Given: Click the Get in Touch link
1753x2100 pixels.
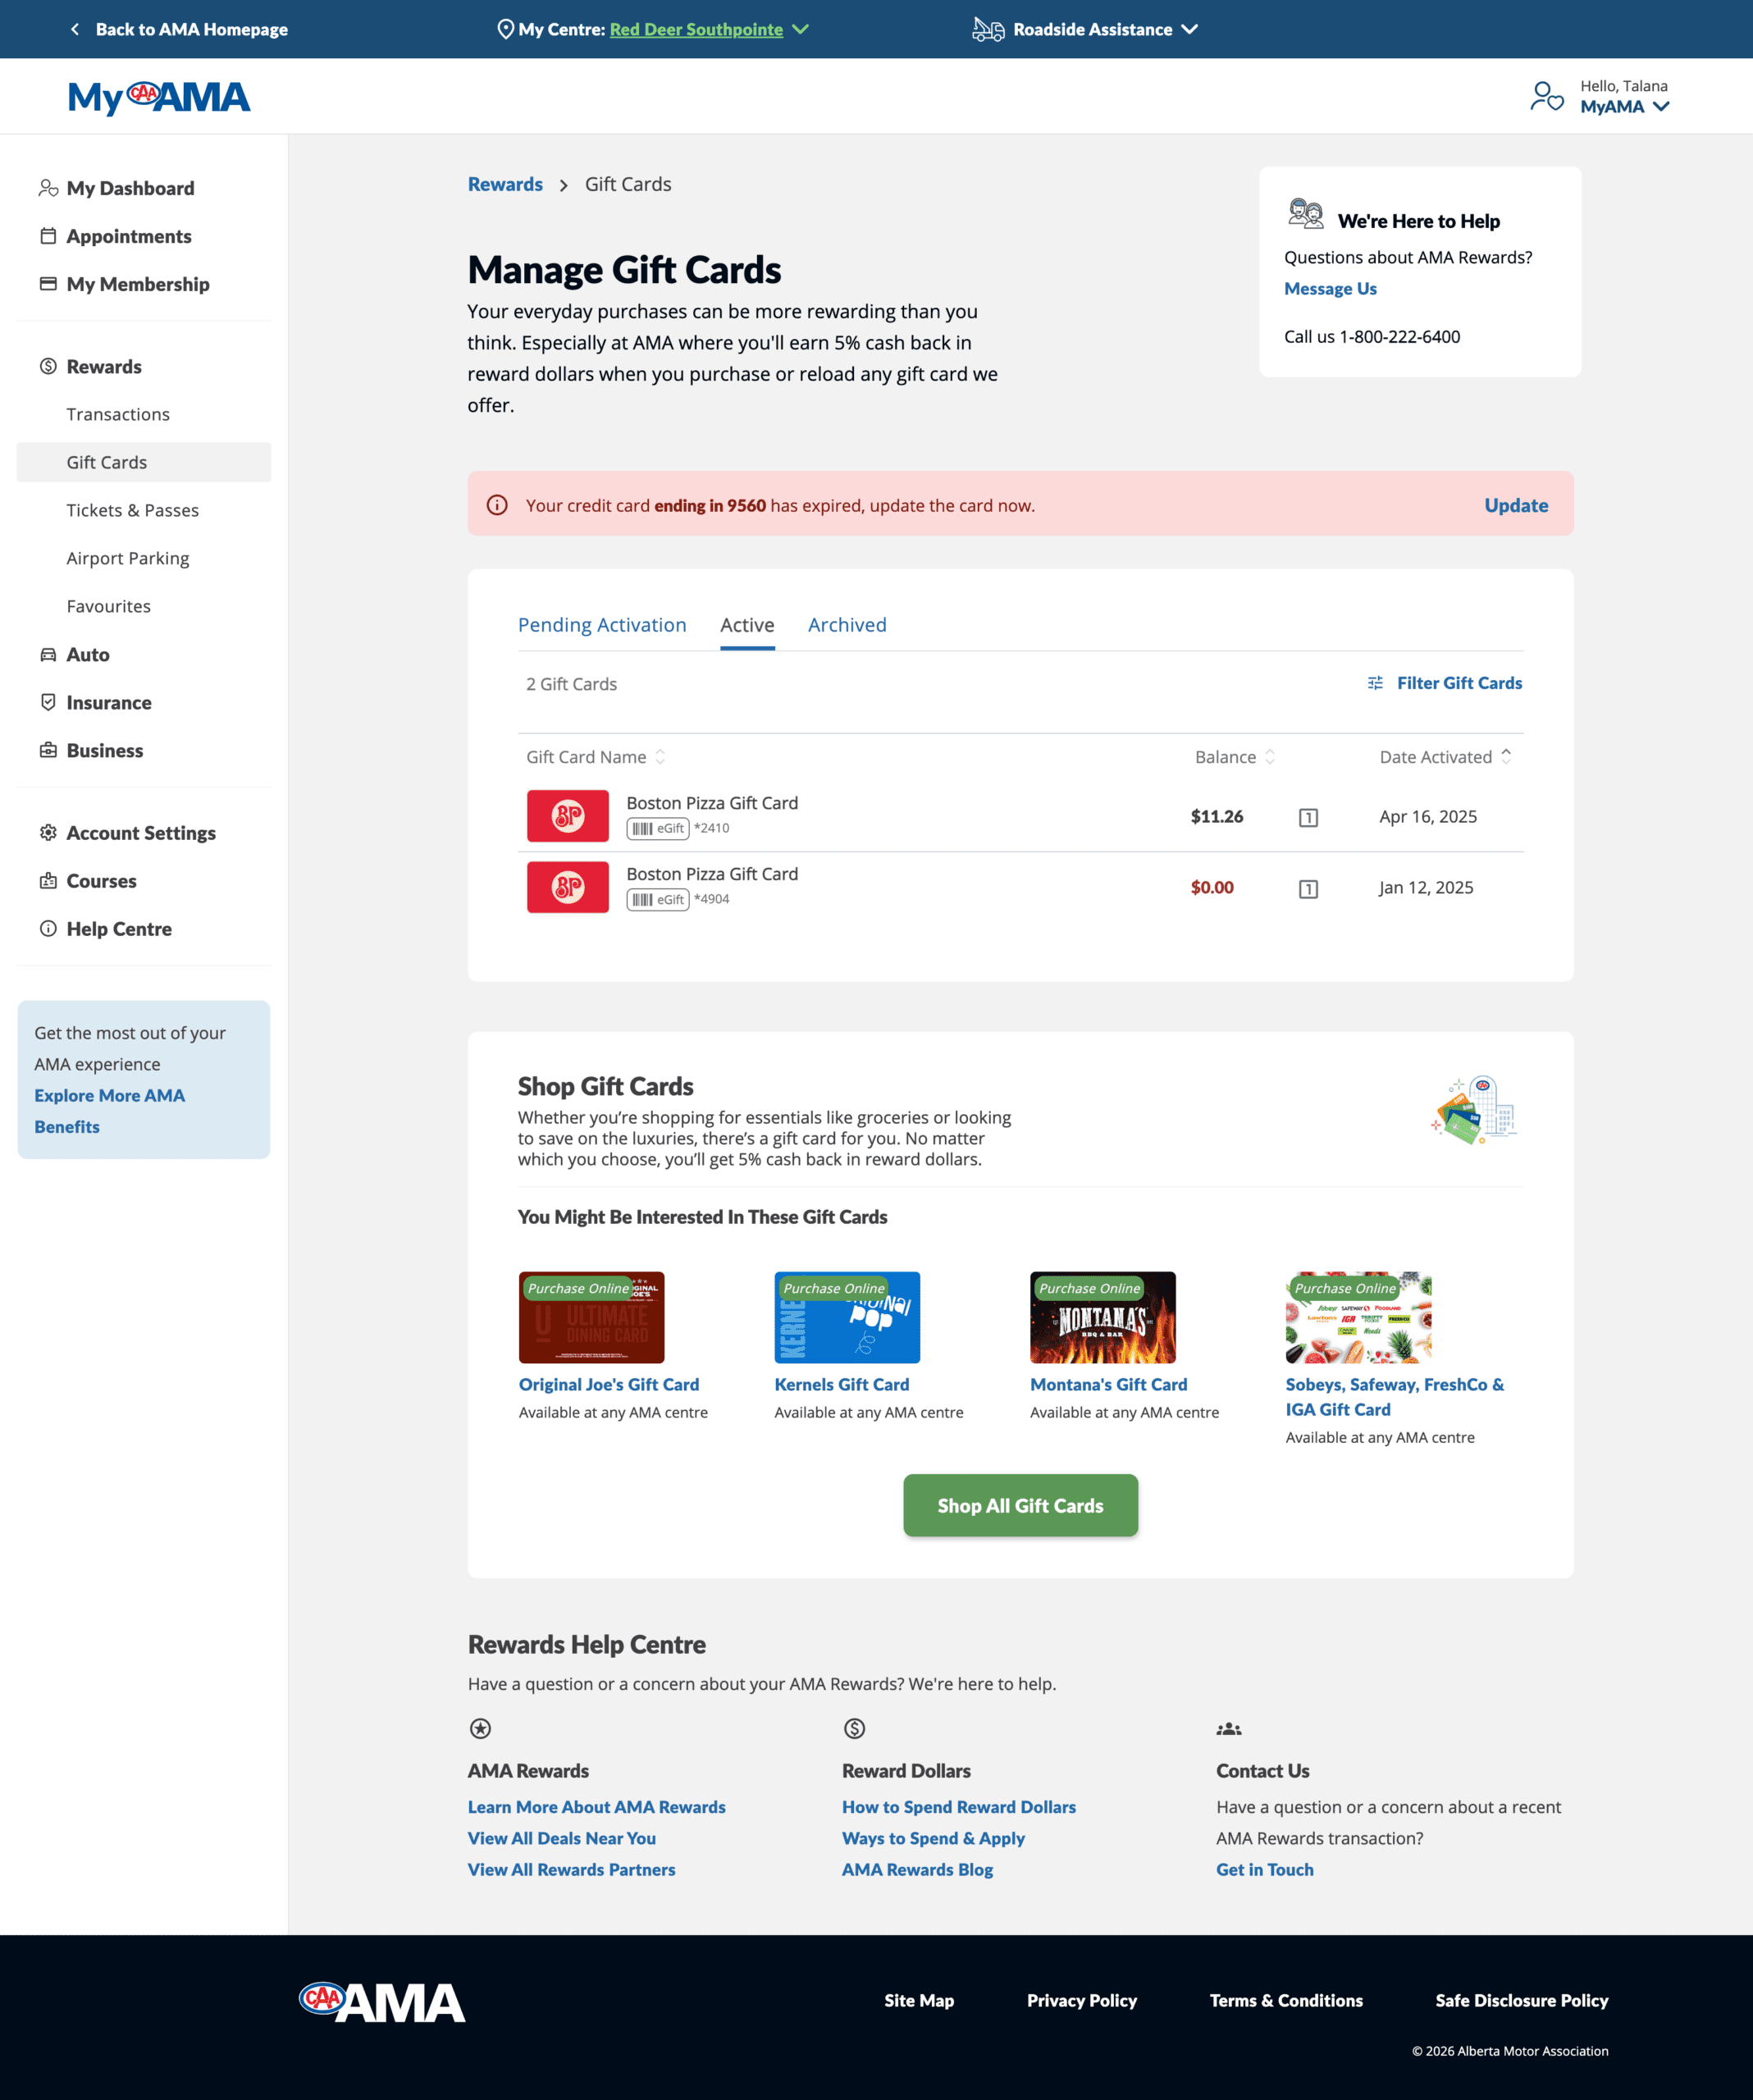Looking at the screenshot, I should (1264, 1869).
